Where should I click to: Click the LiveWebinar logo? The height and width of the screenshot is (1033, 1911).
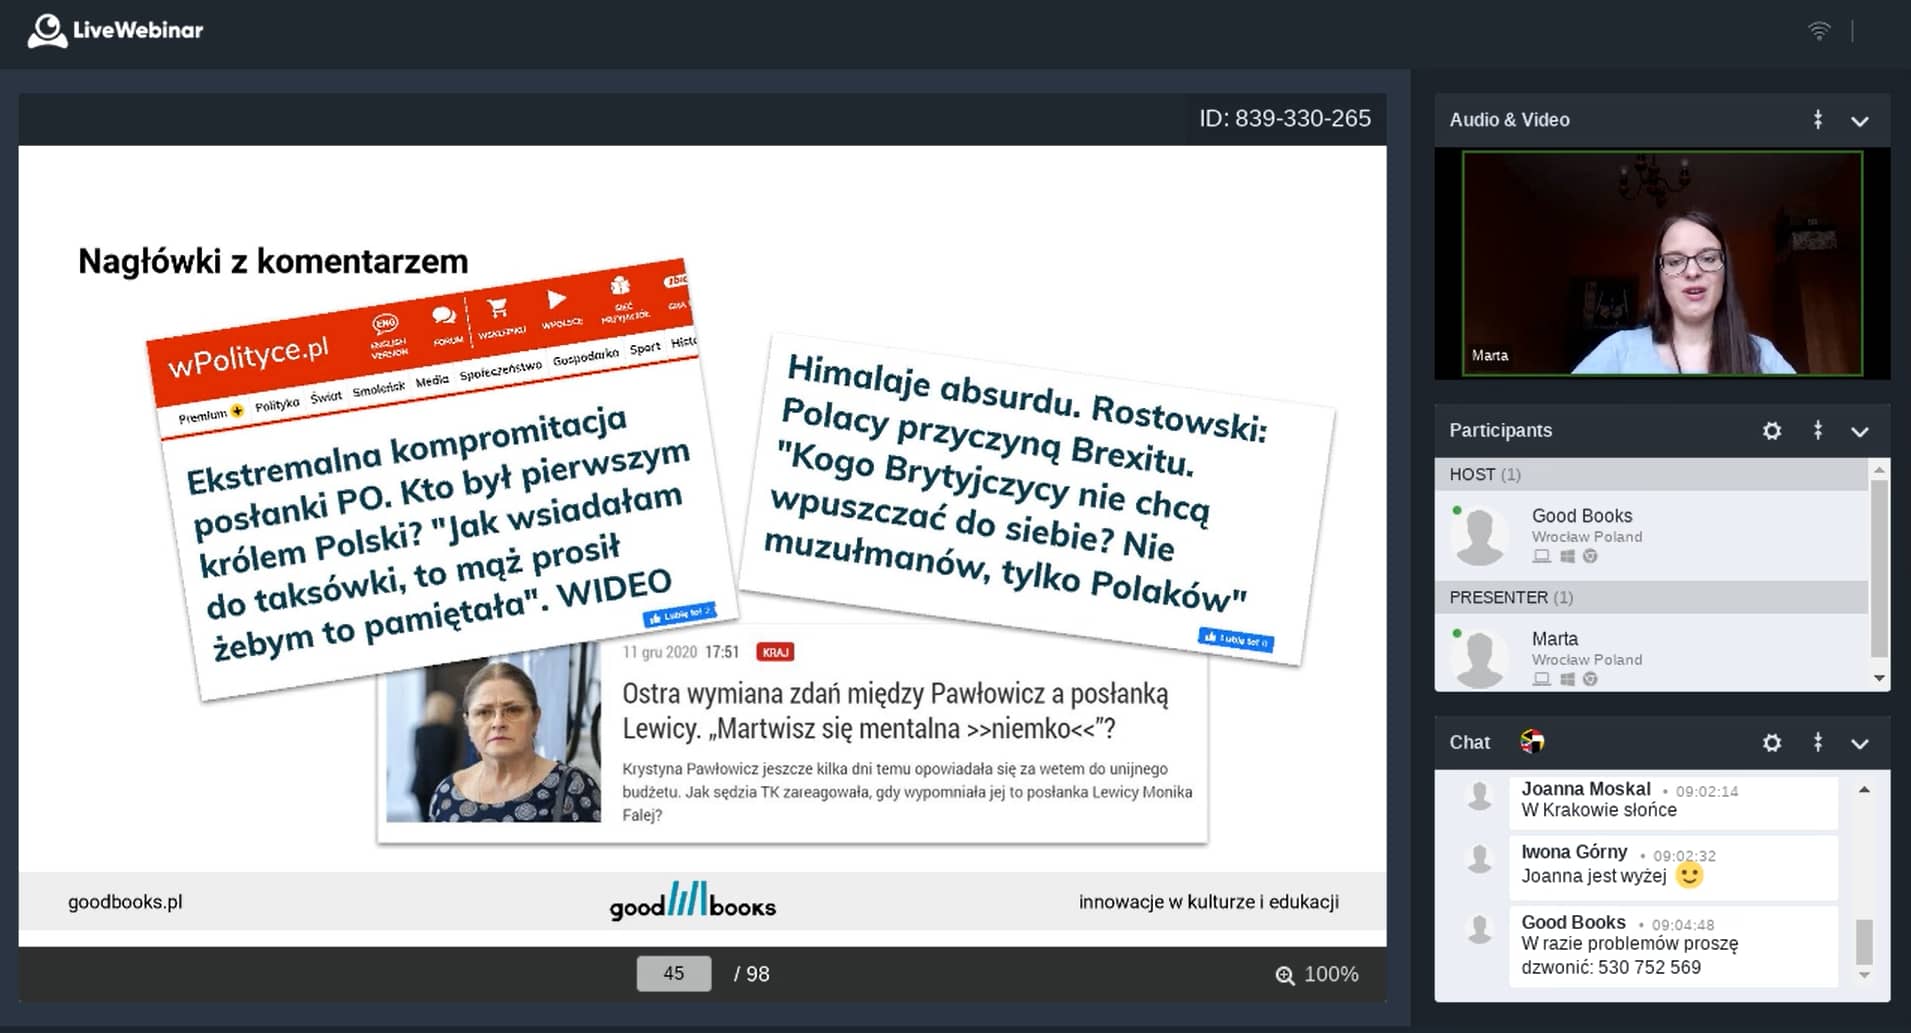point(115,30)
